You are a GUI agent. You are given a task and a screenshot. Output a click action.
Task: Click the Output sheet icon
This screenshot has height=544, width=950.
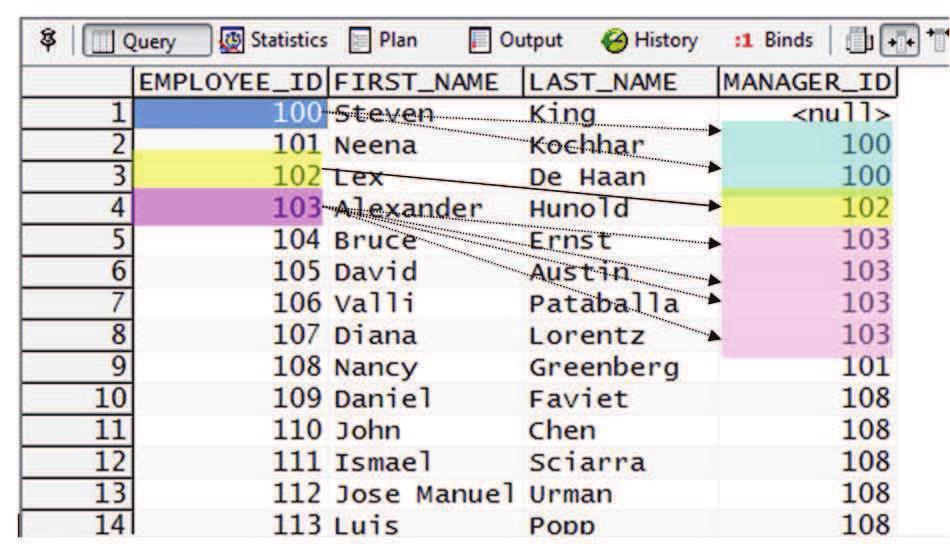[x=479, y=41]
